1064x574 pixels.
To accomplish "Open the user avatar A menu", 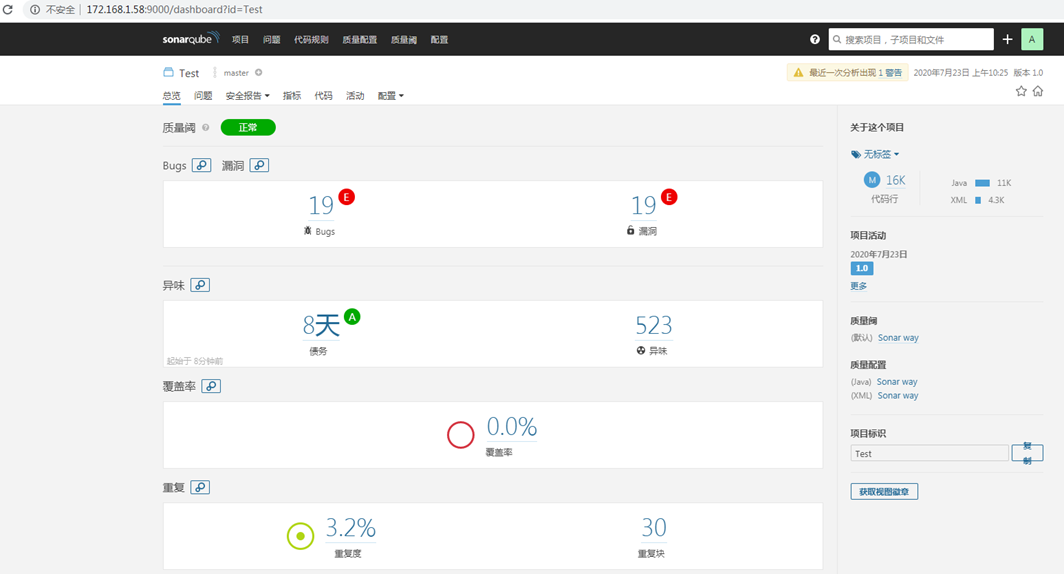I will 1032,39.
